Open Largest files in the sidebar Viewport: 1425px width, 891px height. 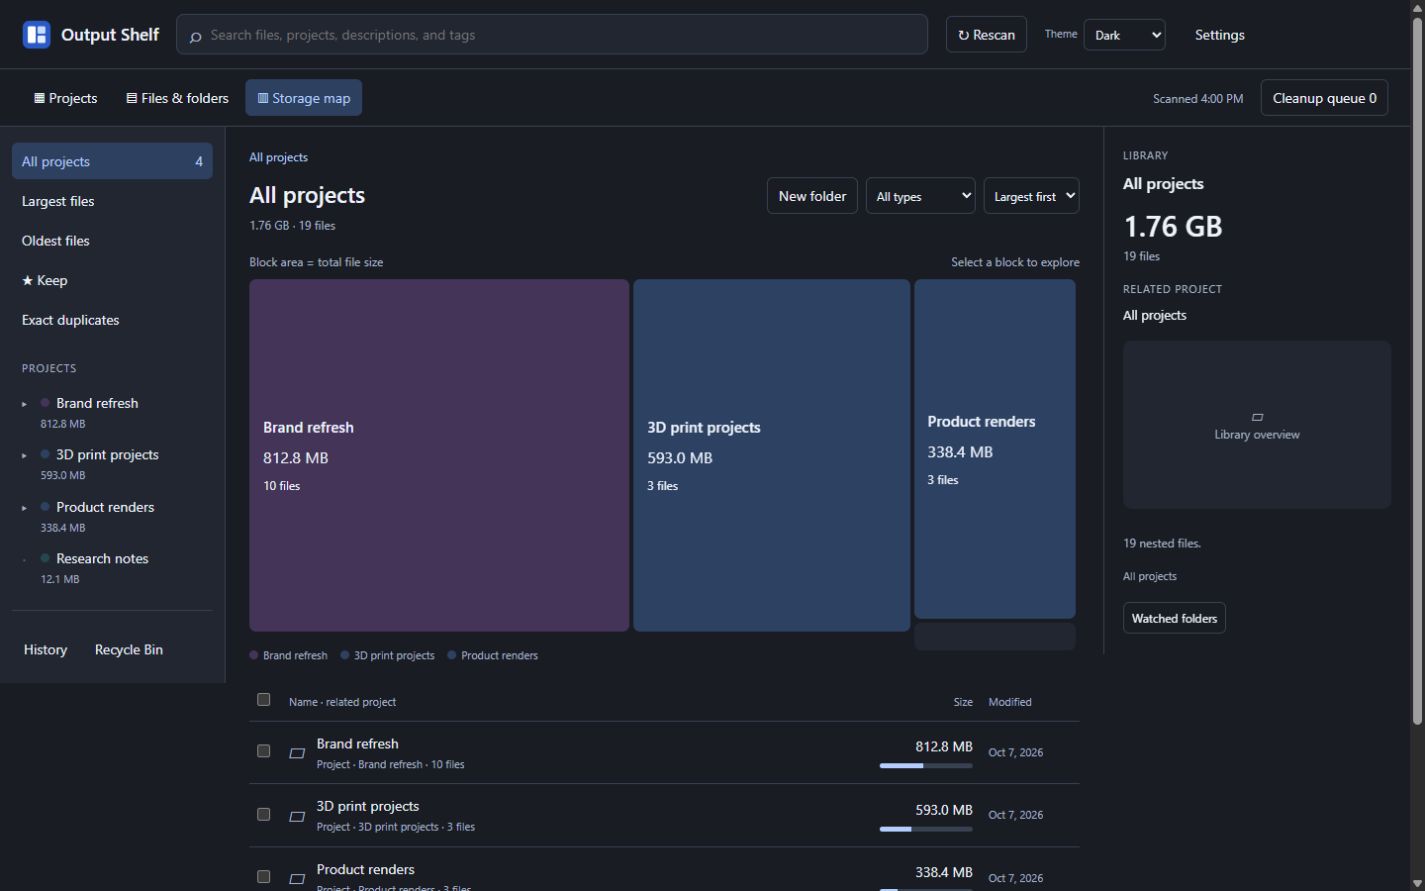(x=112, y=201)
